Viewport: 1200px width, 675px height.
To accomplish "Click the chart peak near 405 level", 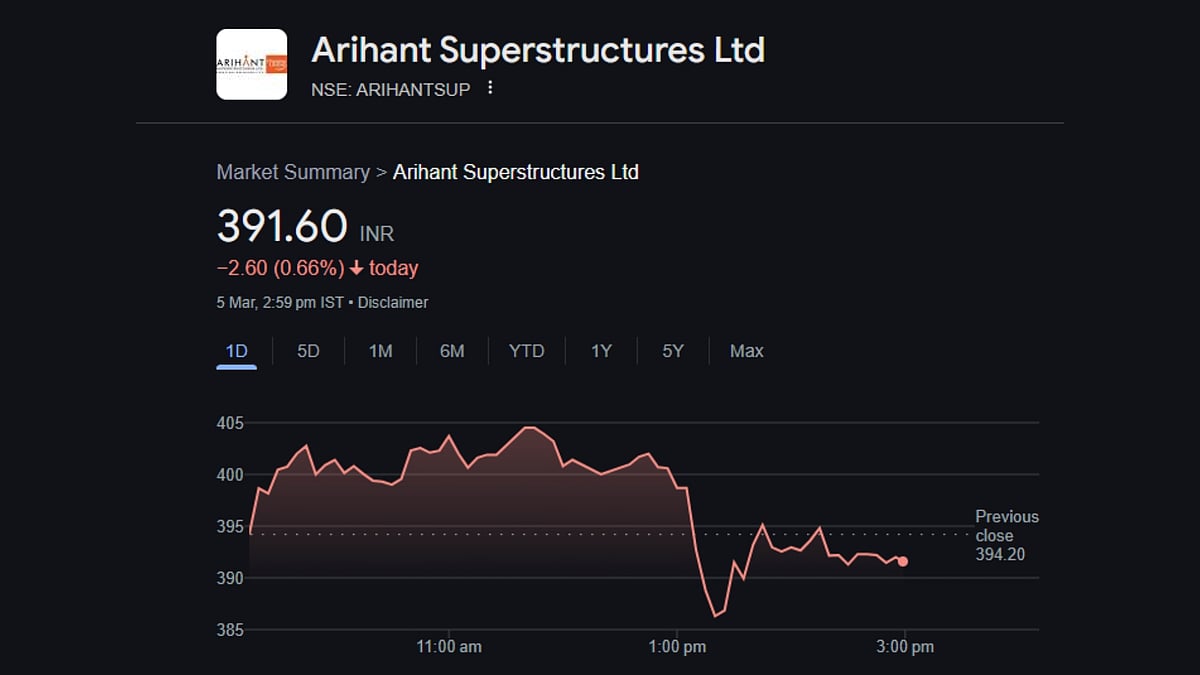I will 530,428.
